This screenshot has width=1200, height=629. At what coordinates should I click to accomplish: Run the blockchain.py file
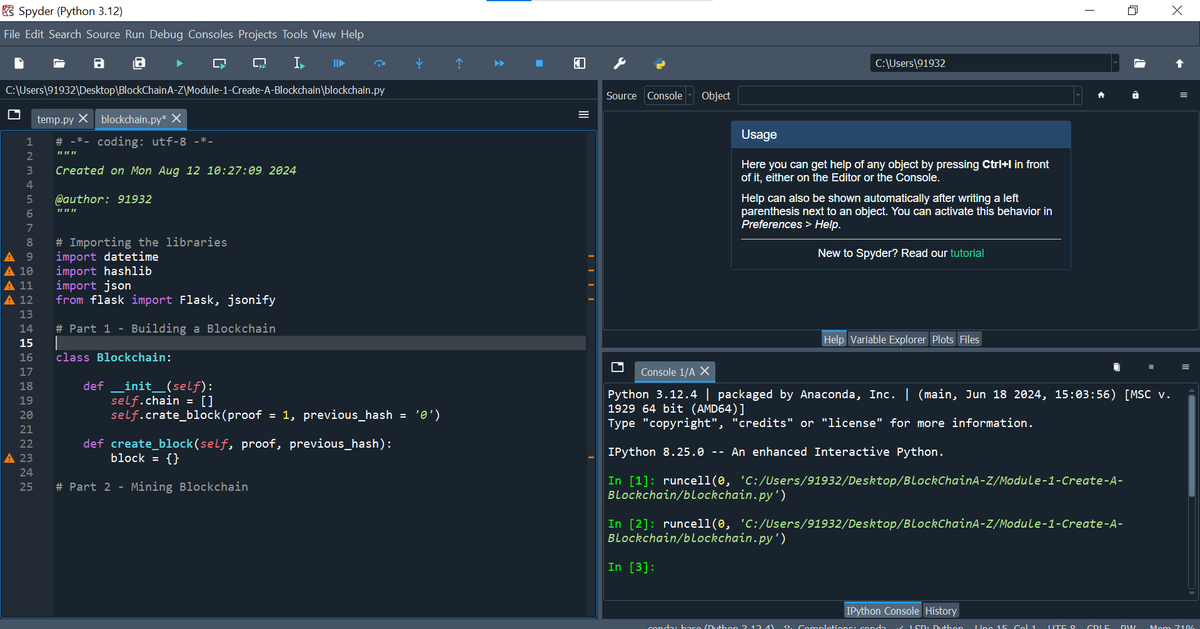(179, 63)
